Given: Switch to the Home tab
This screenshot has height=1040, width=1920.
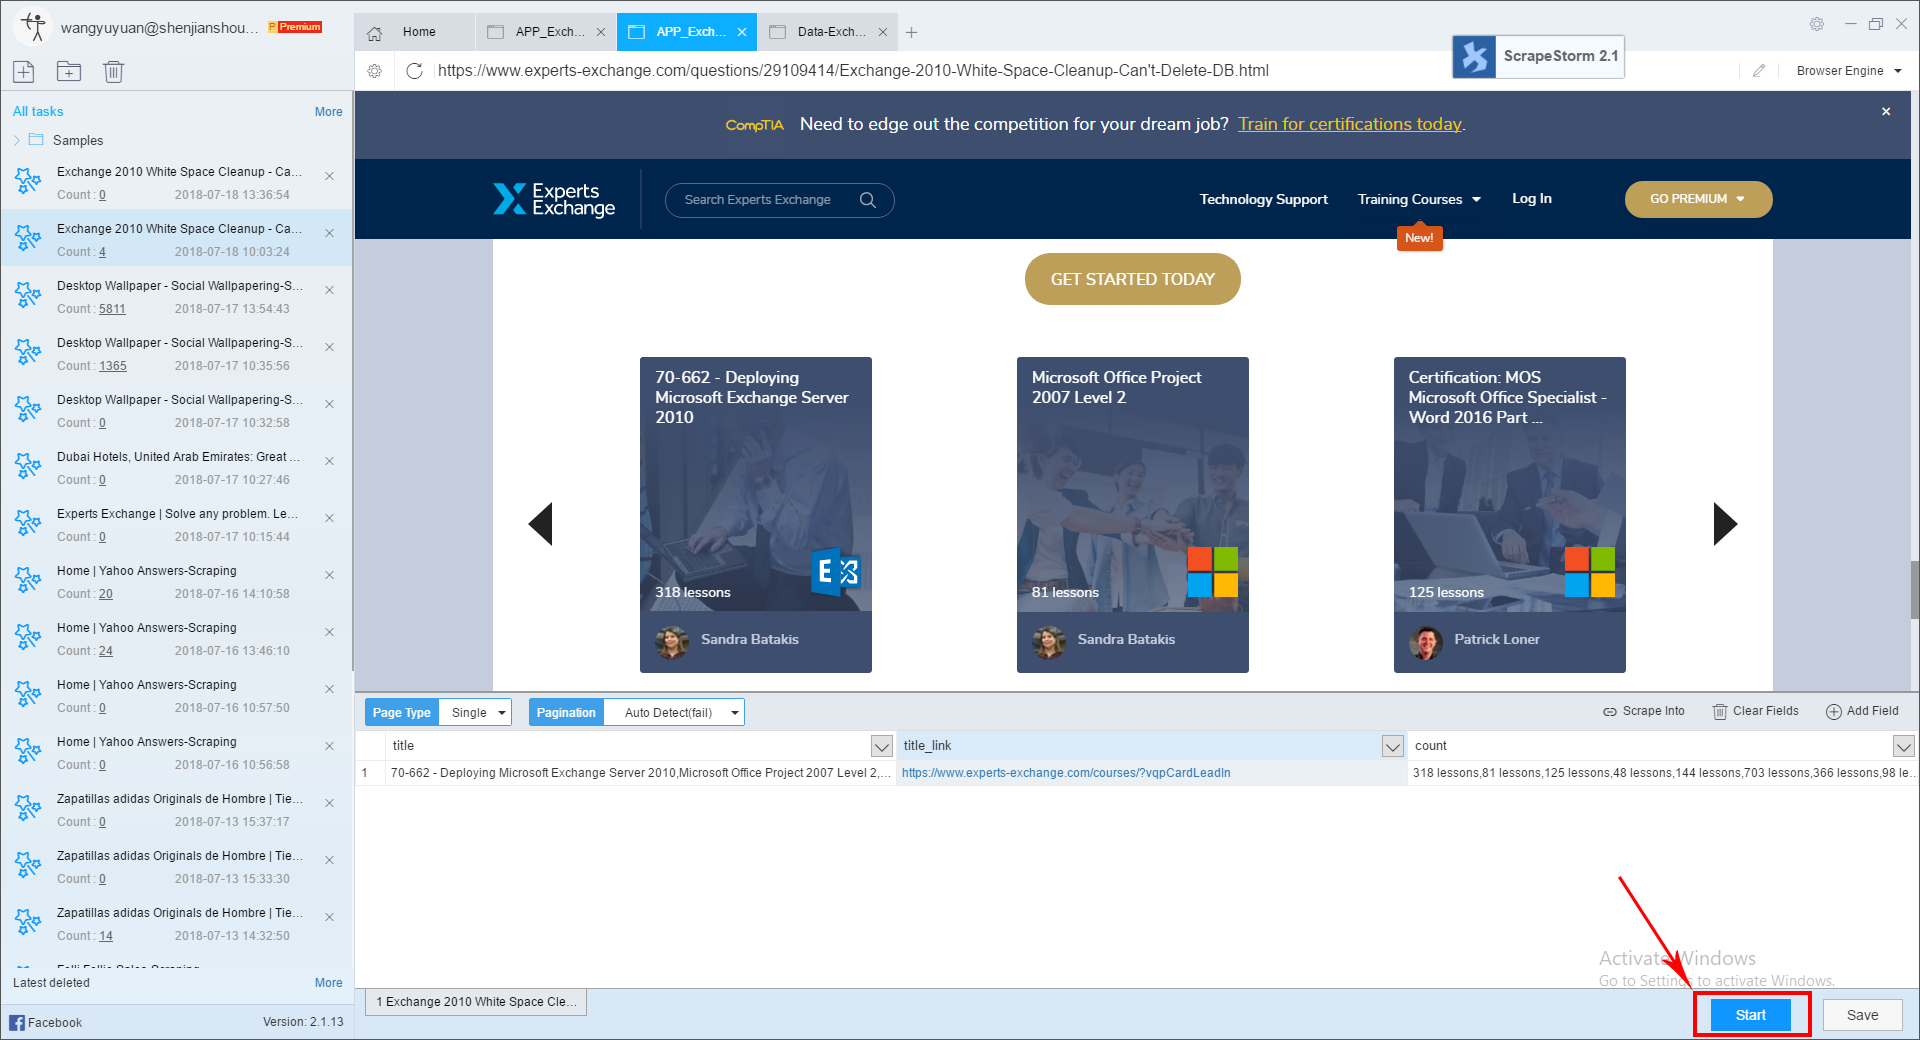Looking at the screenshot, I should coord(415,32).
